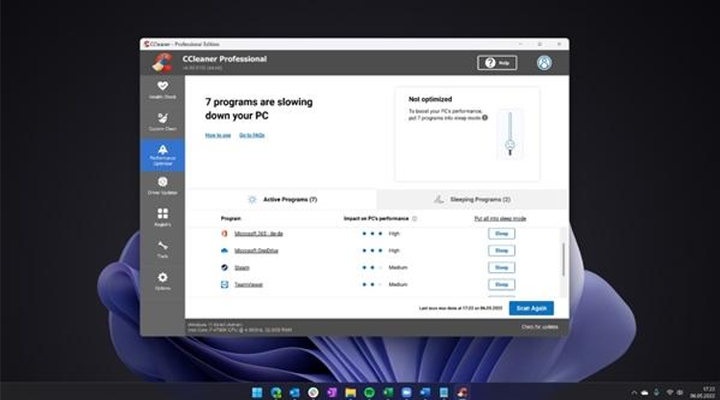Open the Registry section grid icon
The width and height of the screenshot is (720, 400).
point(163,214)
